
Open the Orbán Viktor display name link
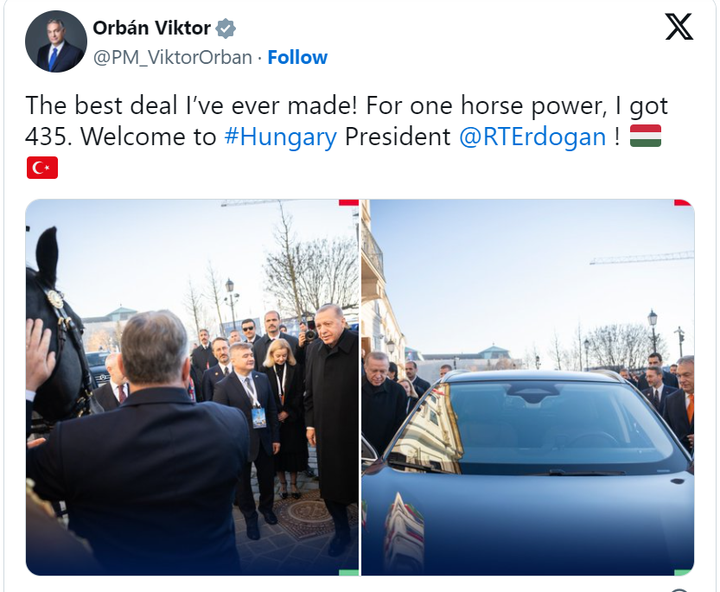[153, 28]
